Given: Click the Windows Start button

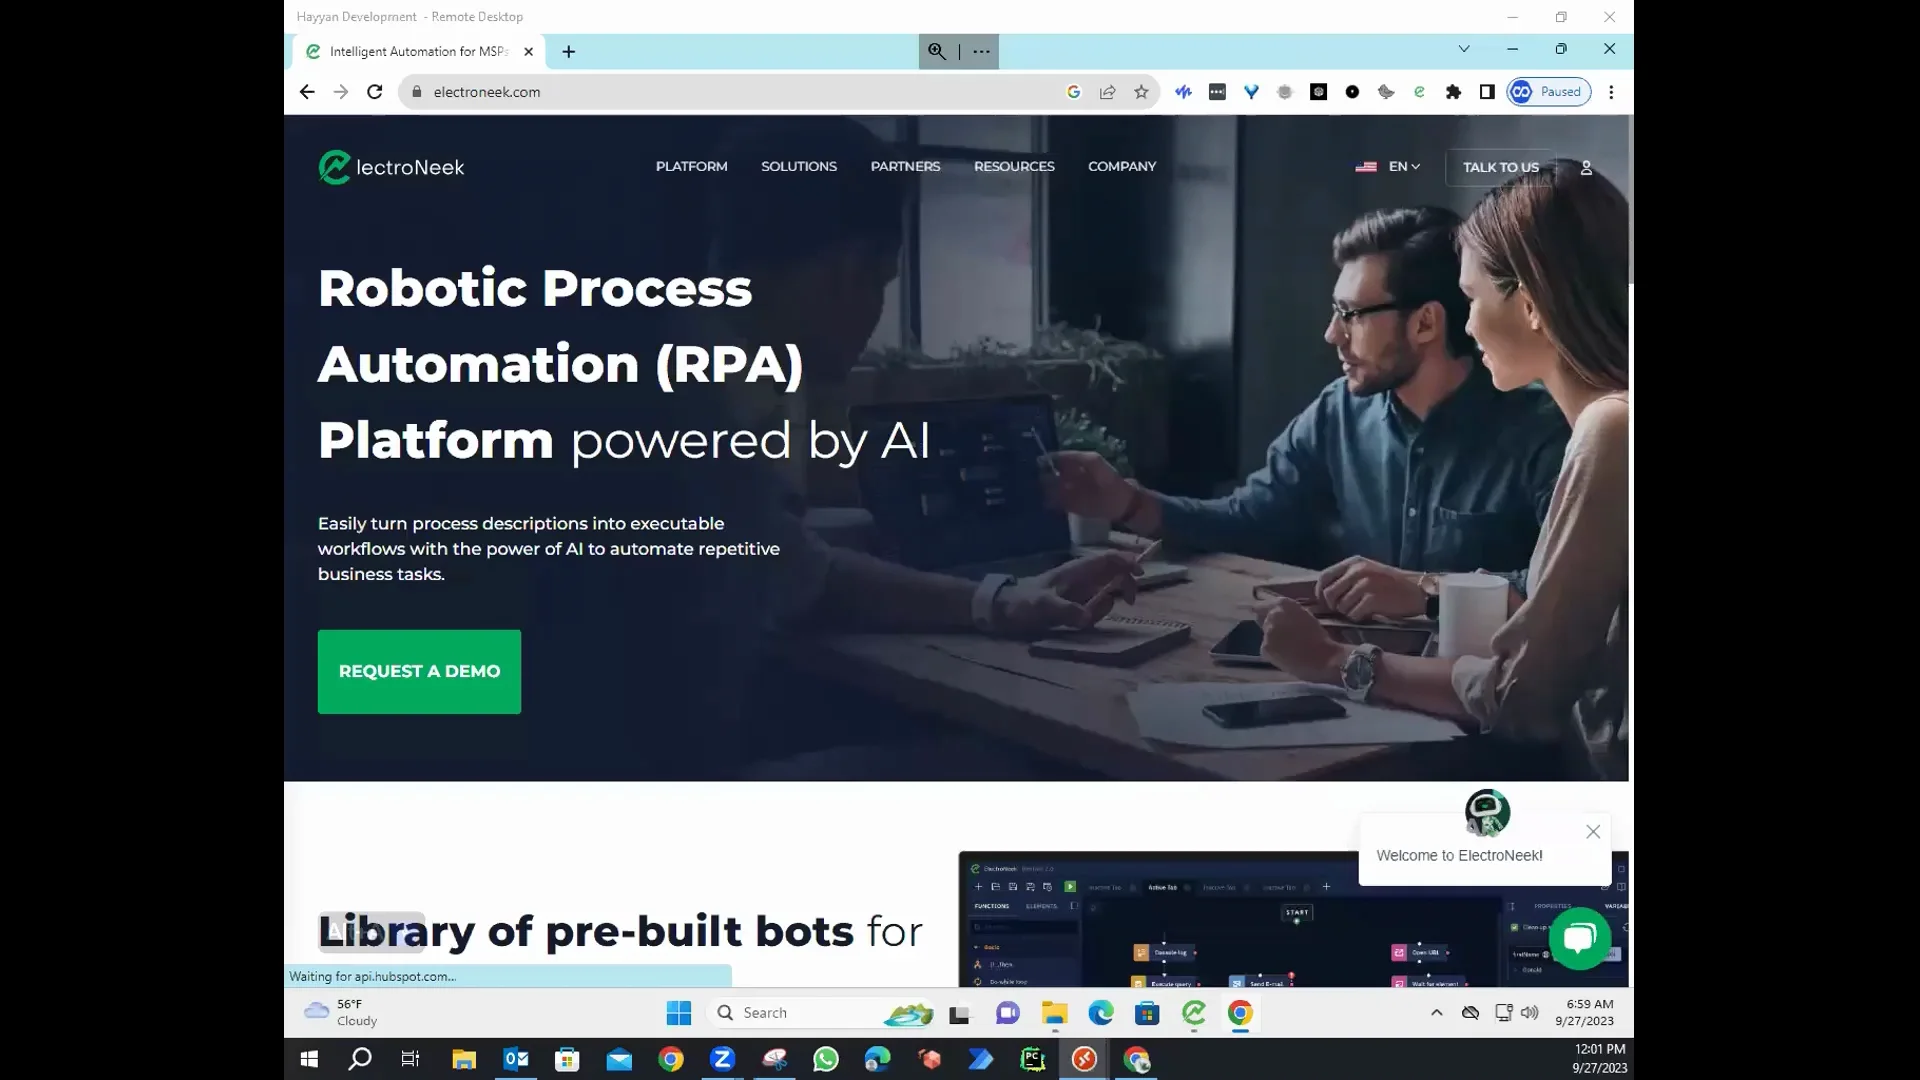Looking at the screenshot, I should tap(309, 1059).
